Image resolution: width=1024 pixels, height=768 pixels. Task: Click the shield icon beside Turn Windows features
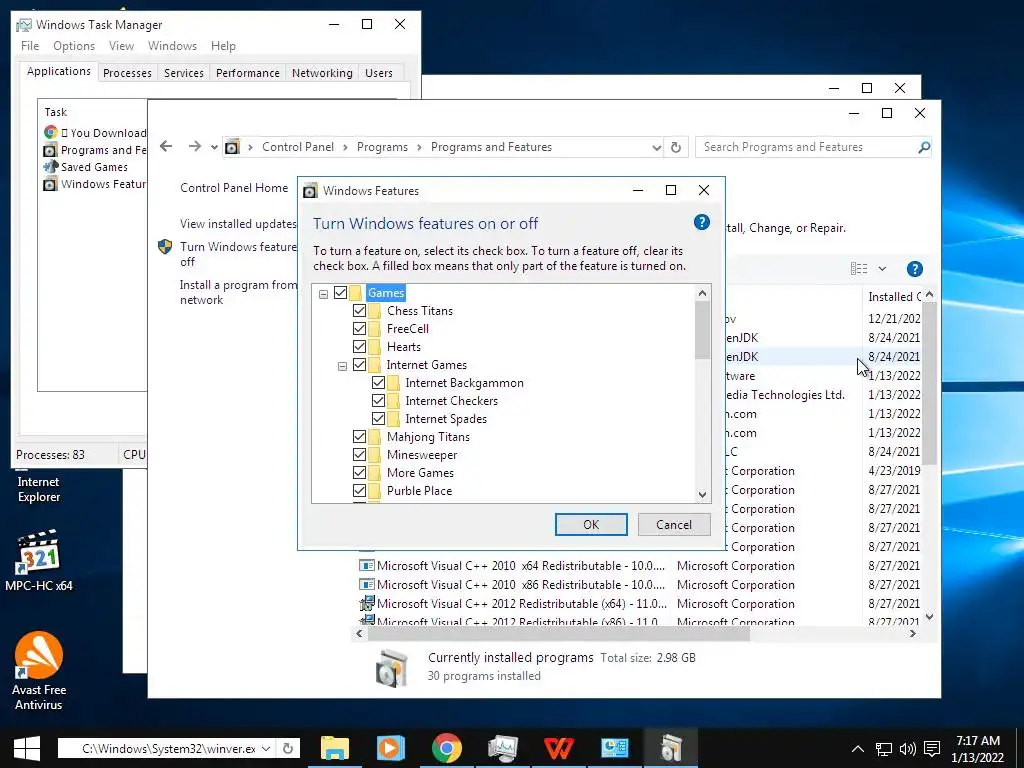point(165,247)
